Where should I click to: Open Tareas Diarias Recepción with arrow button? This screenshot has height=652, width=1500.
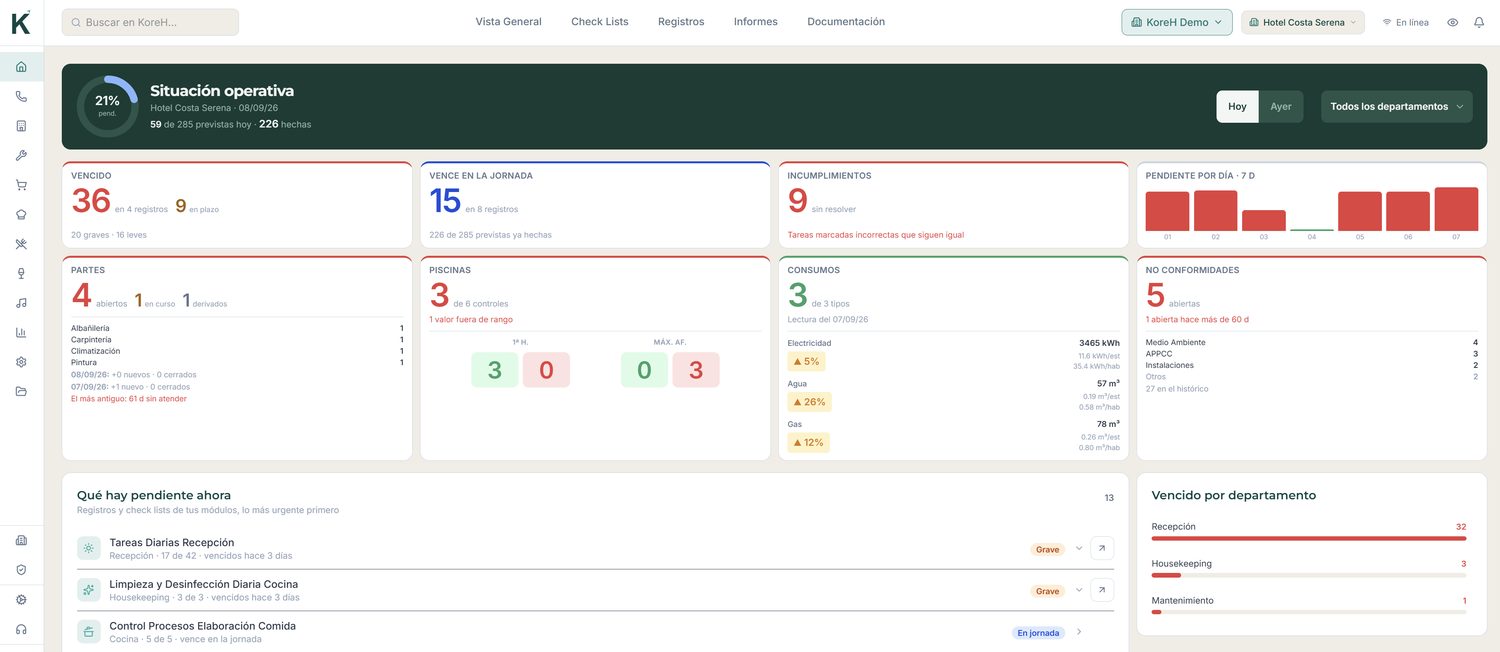pos(1102,548)
